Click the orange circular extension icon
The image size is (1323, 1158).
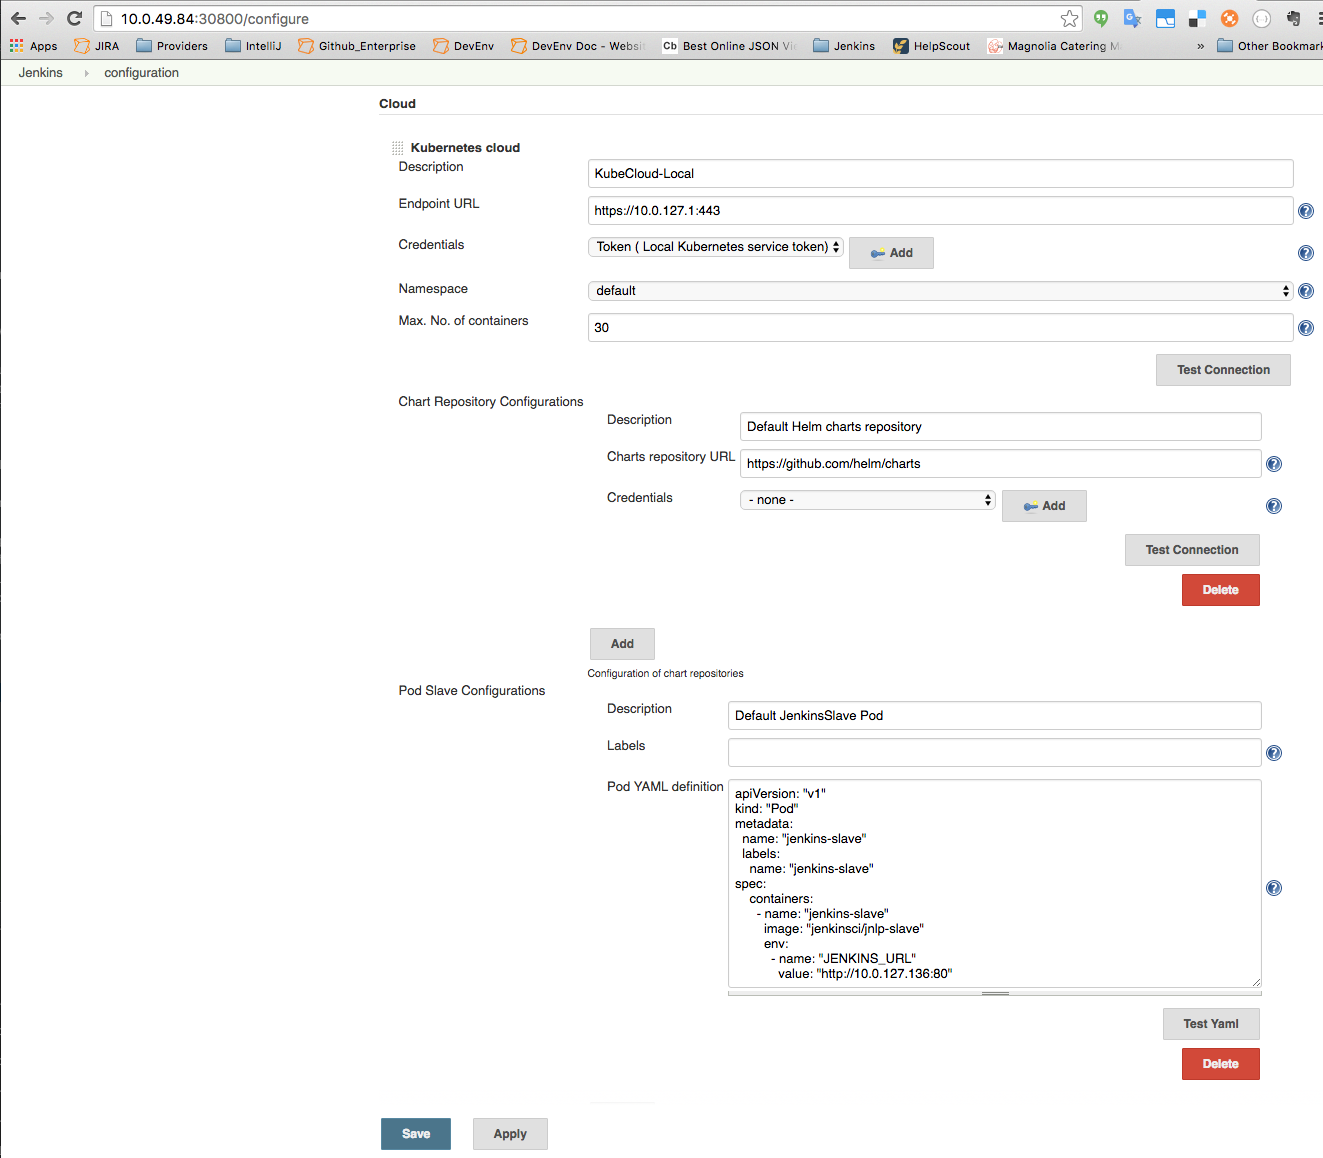(x=1230, y=18)
